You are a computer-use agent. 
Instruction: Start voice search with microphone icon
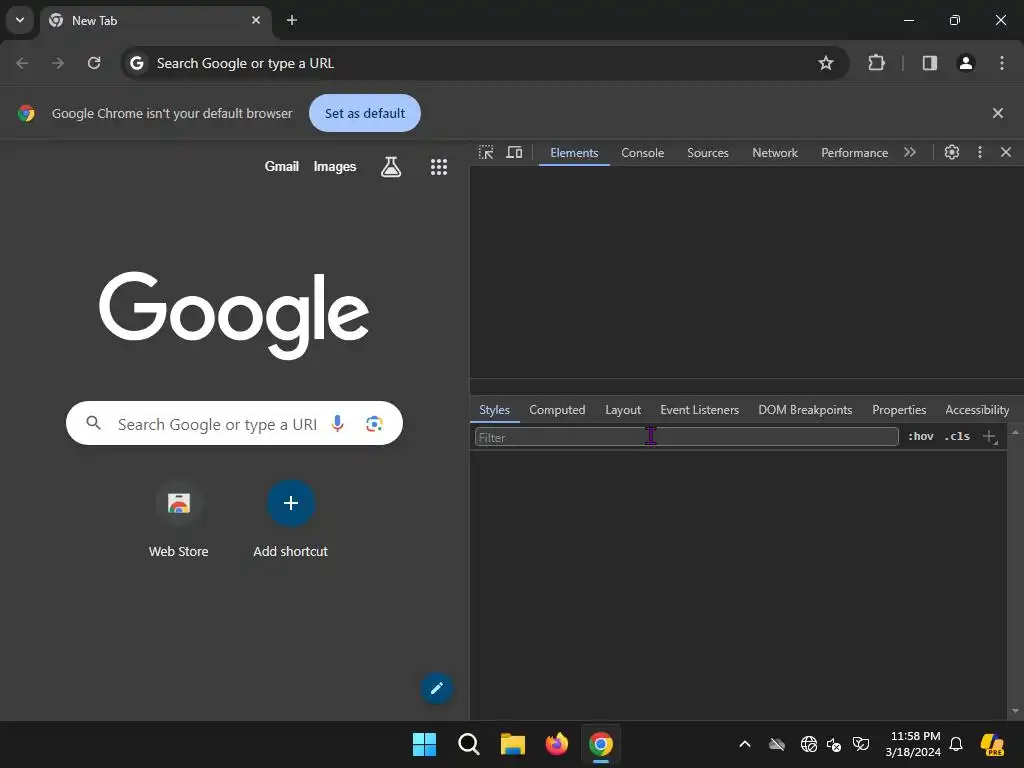click(338, 424)
